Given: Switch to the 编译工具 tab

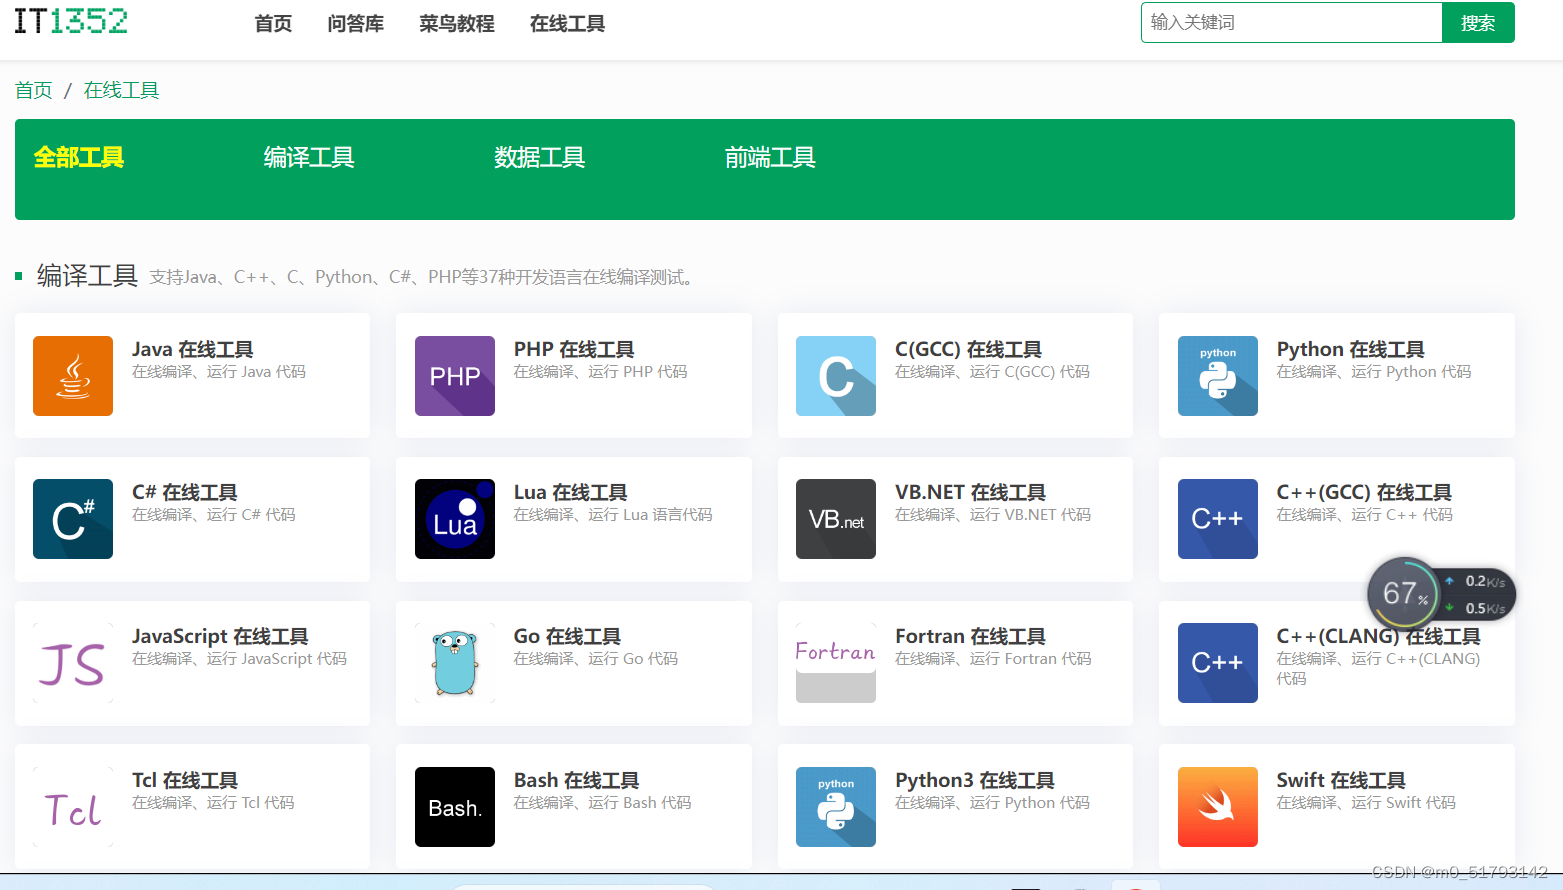Looking at the screenshot, I should click(x=309, y=157).
